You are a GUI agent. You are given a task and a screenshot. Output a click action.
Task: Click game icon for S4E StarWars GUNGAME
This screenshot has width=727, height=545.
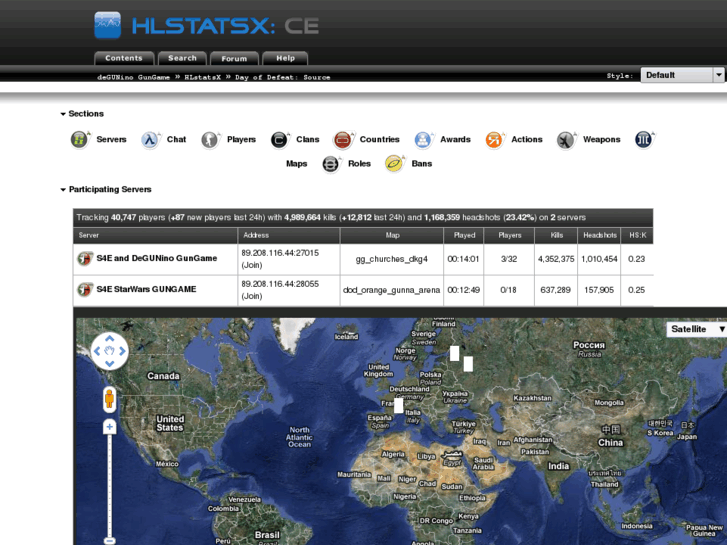85,289
